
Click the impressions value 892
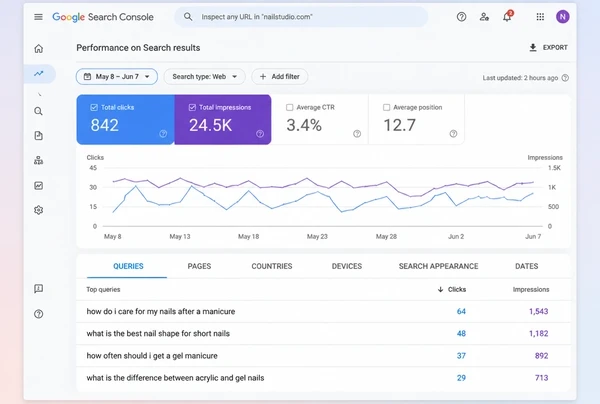tap(541, 356)
